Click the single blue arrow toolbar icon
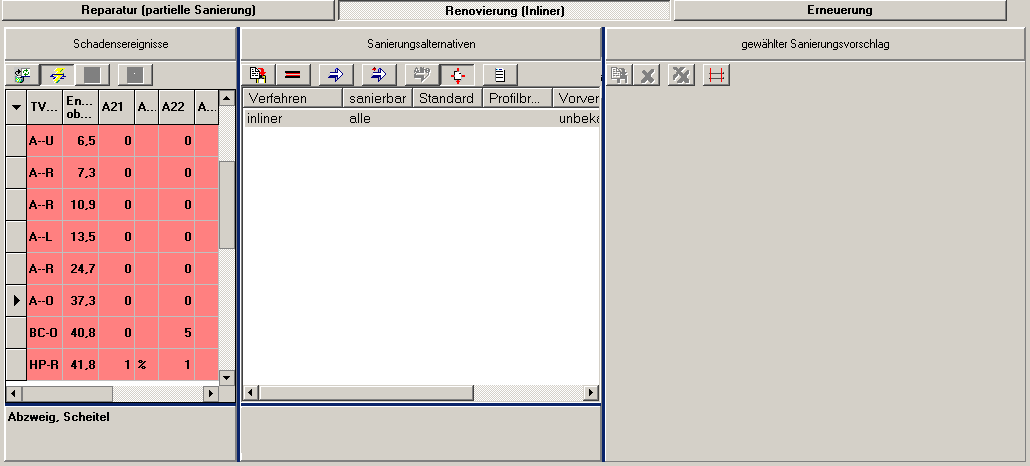The width and height of the screenshot is (1030, 466). coord(335,75)
